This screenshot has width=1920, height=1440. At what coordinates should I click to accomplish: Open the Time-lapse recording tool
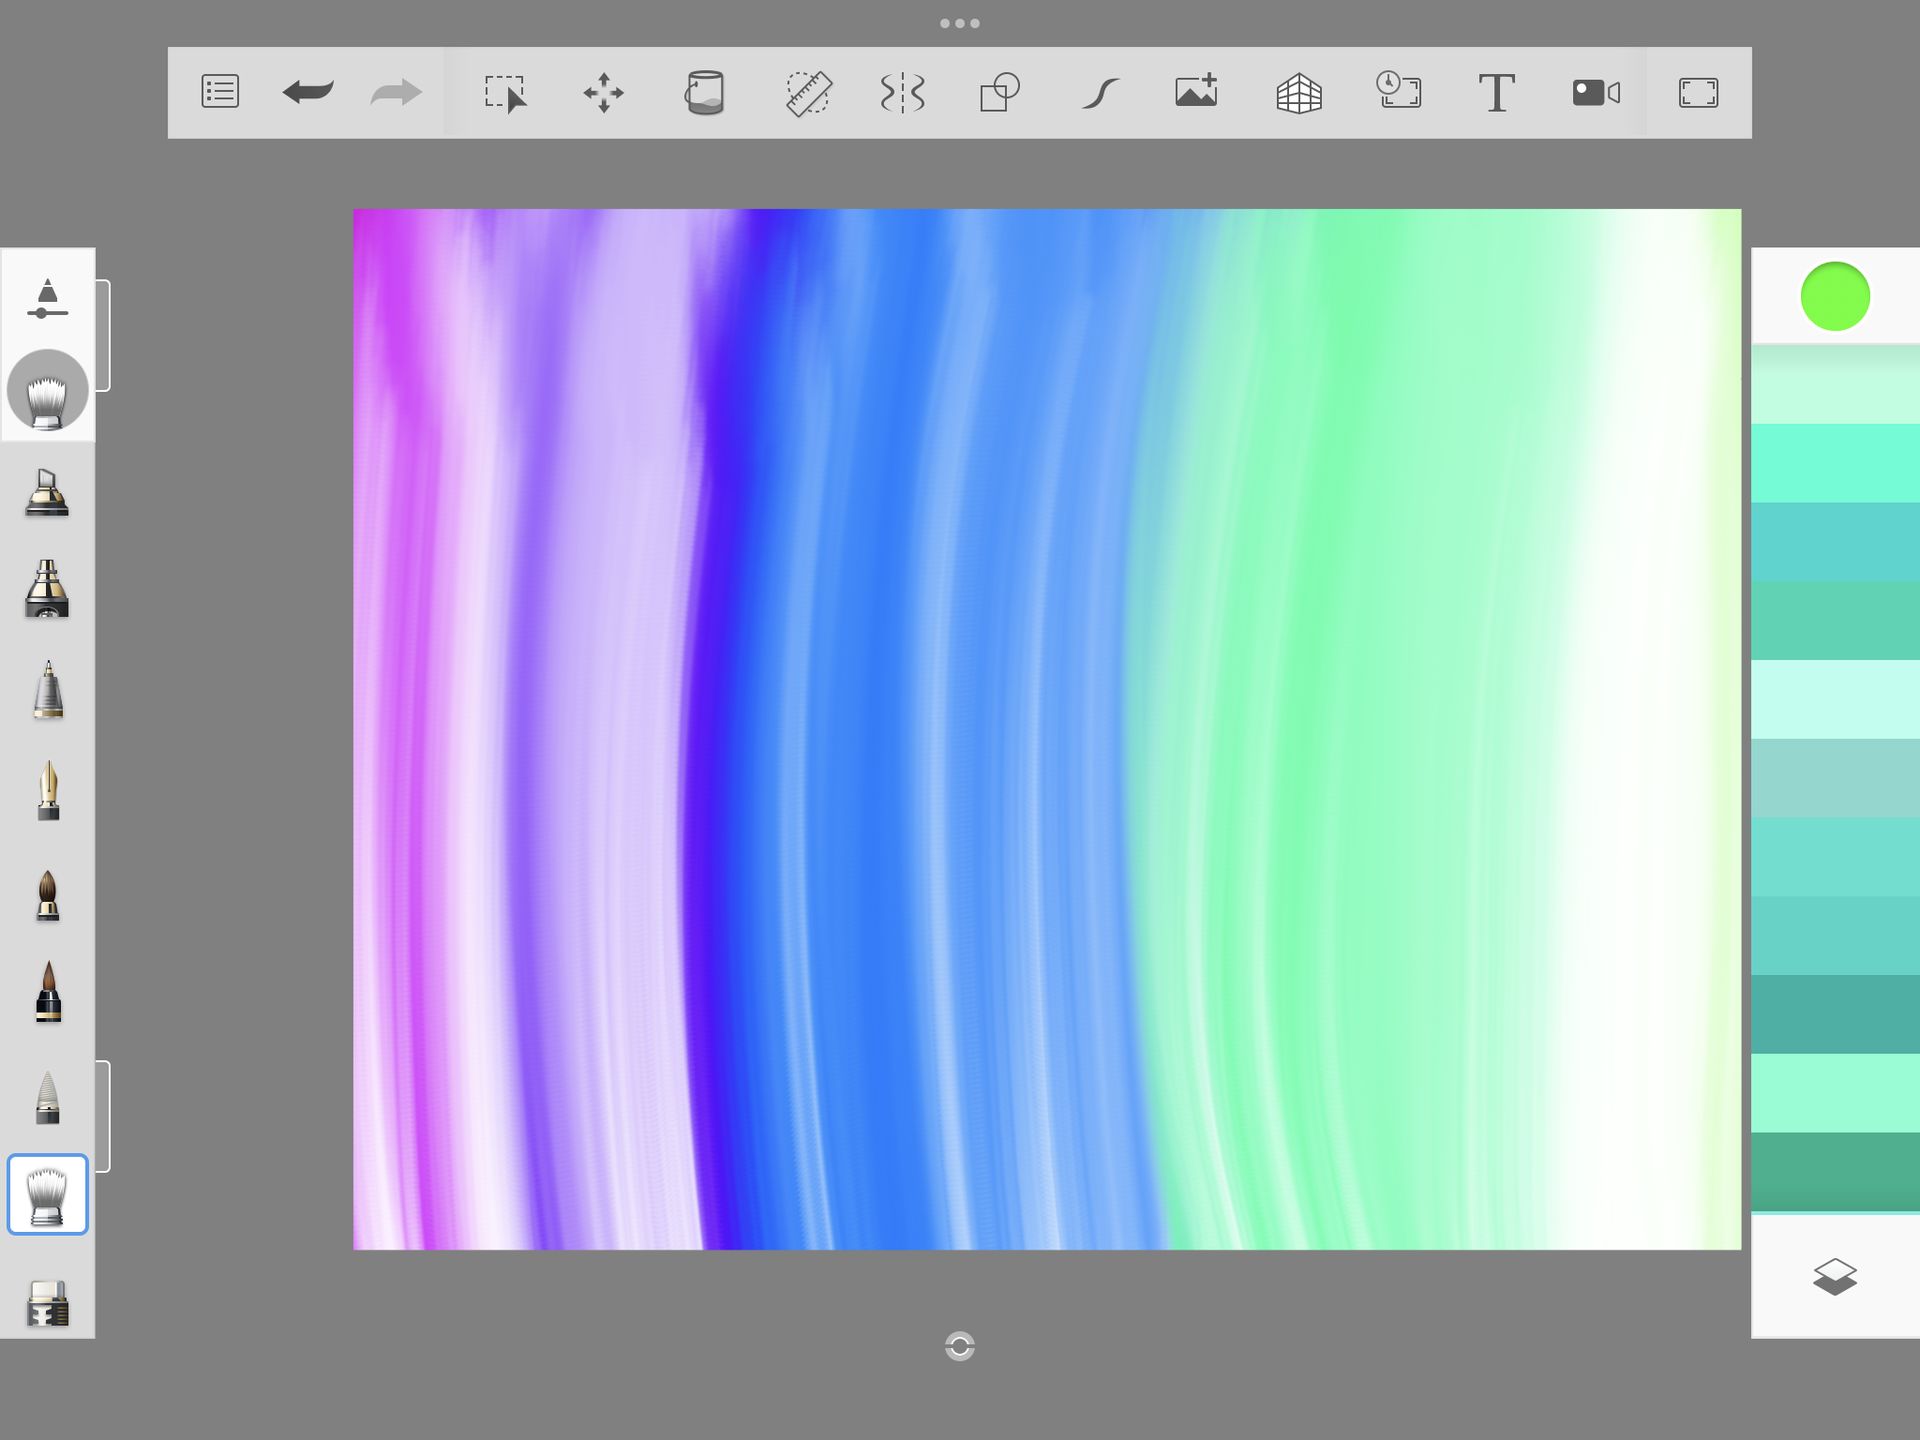click(x=1398, y=91)
